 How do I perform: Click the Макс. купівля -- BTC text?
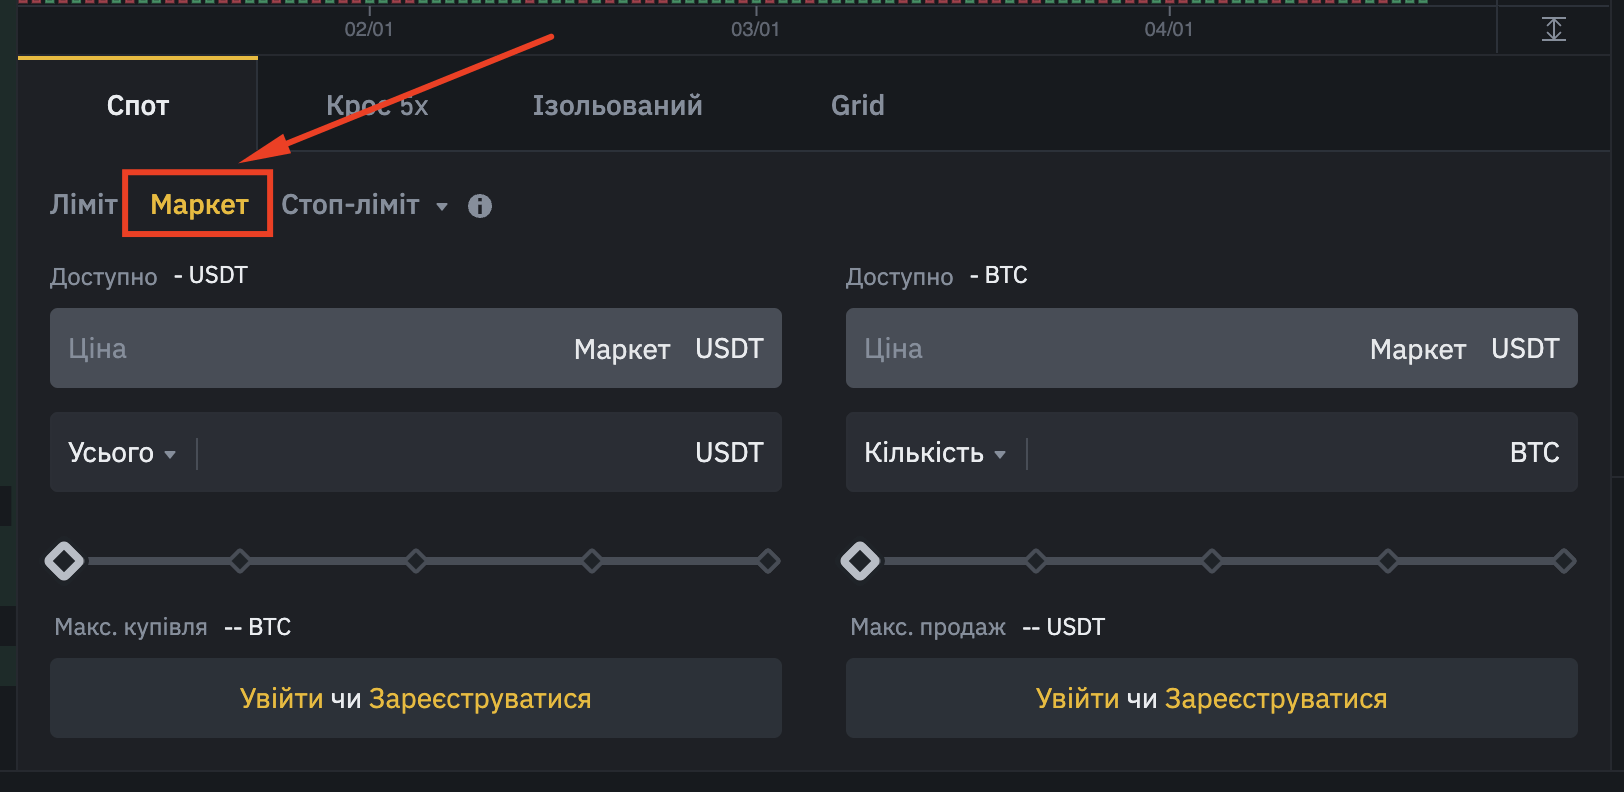coord(173,627)
